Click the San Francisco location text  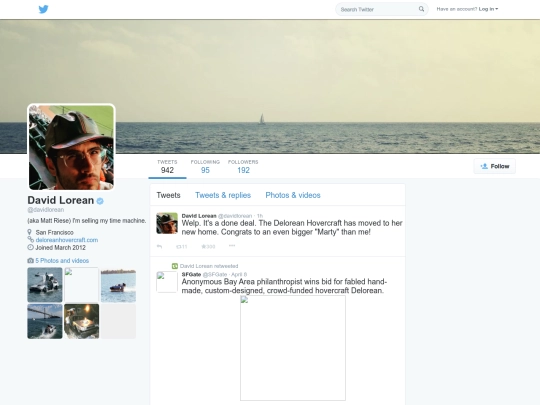coord(54,232)
